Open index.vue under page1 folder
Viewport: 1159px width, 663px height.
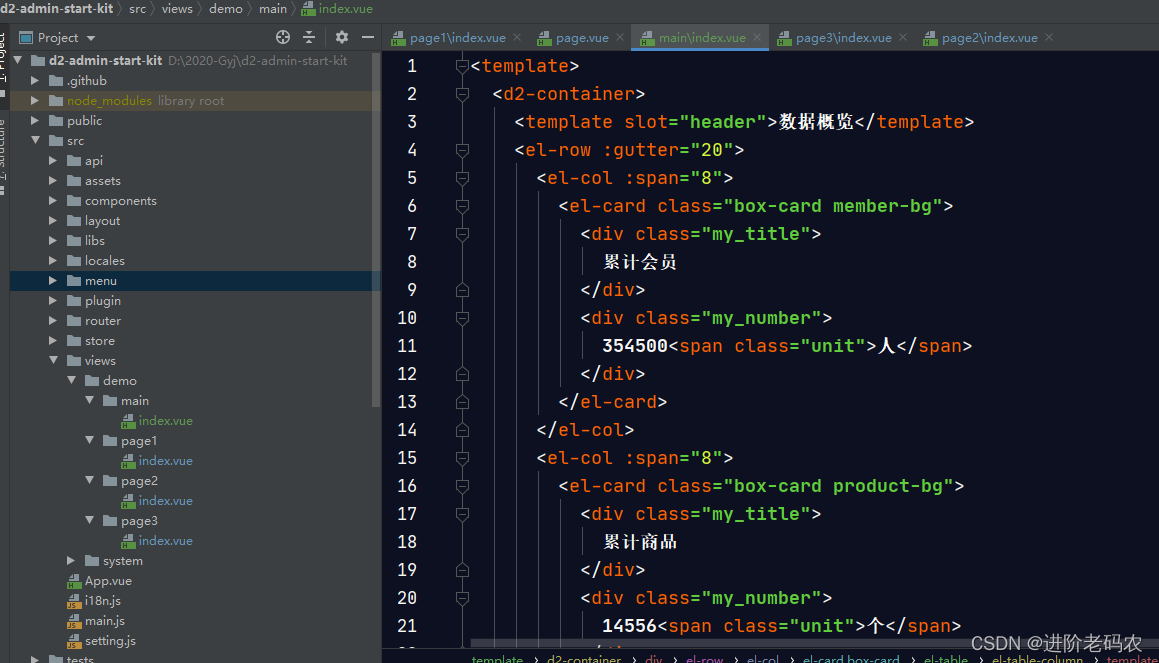point(166,460)
